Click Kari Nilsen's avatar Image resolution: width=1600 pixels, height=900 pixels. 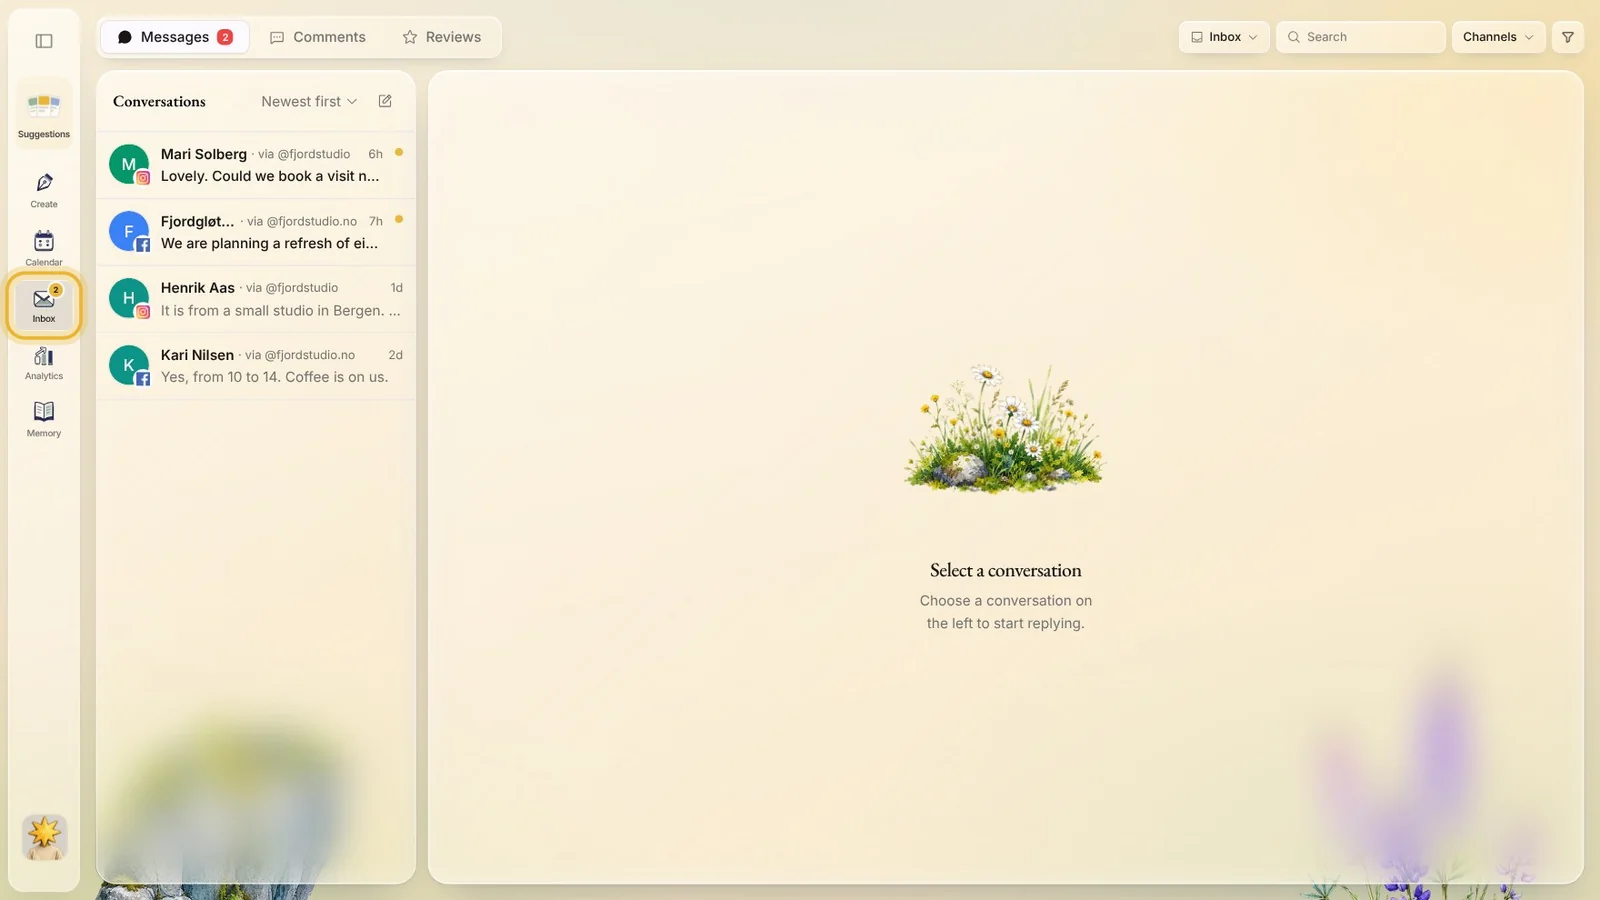[x=129, y=366]
